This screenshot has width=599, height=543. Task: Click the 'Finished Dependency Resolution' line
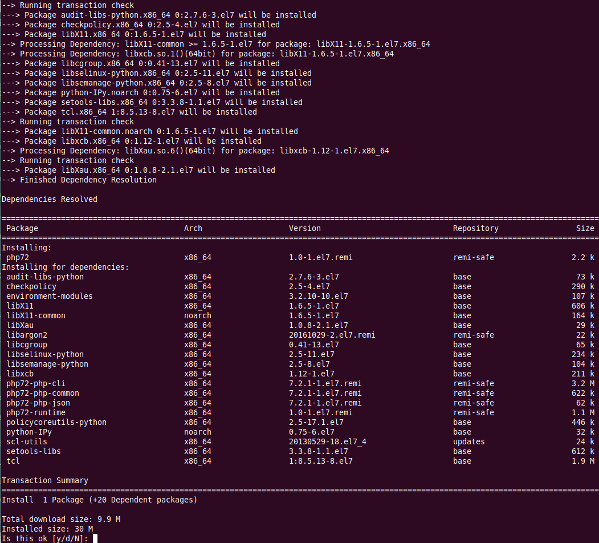79,180
